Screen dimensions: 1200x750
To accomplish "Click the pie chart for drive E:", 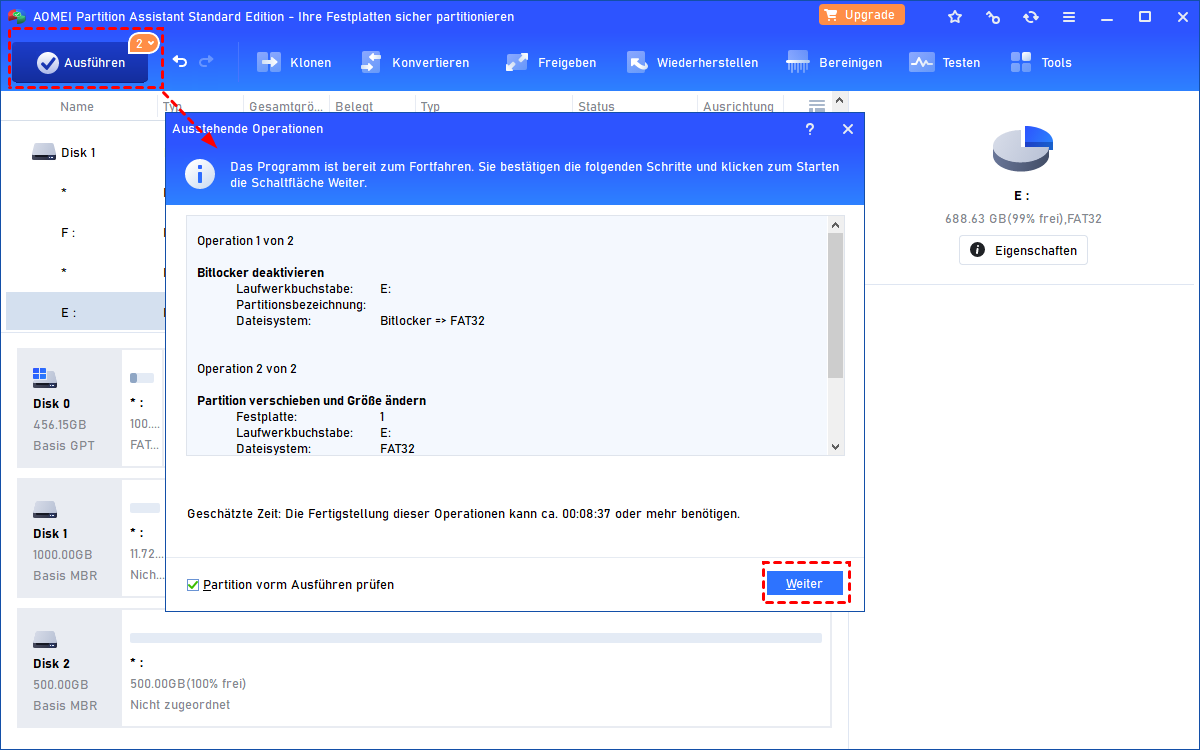I will (1023, 149).
